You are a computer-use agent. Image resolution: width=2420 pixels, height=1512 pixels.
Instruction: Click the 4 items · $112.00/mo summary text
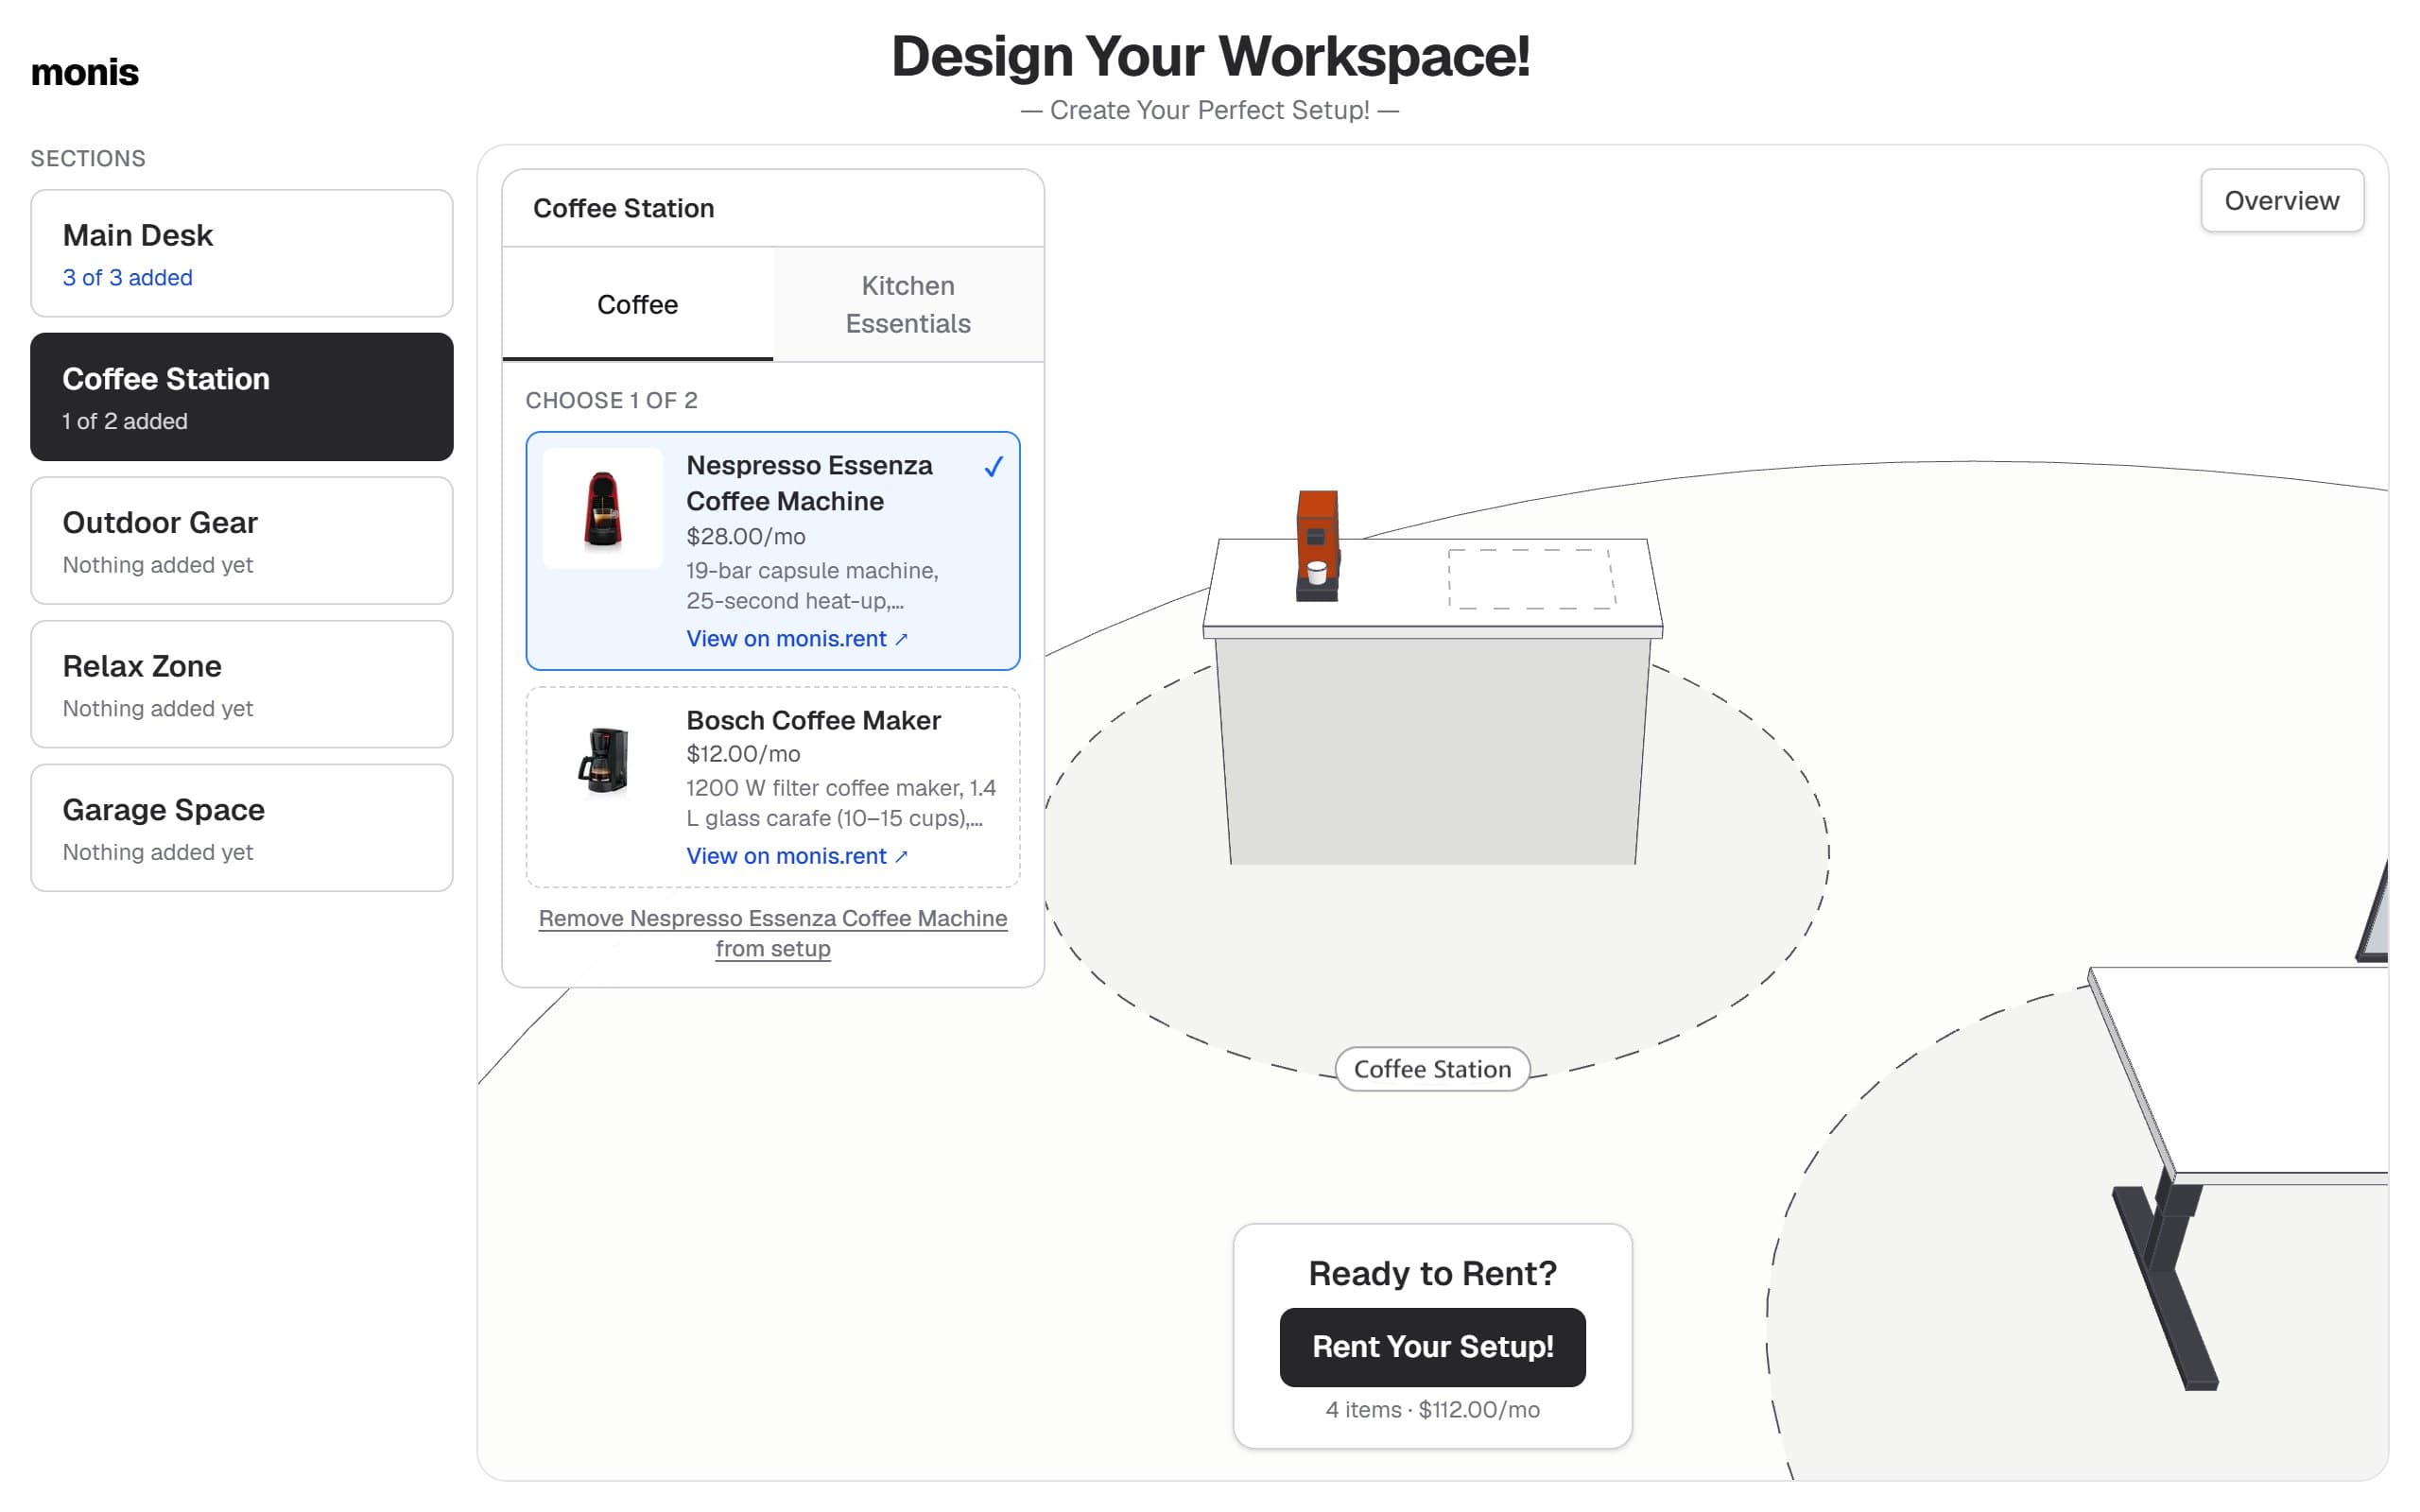click(x=1432, y=1409)
